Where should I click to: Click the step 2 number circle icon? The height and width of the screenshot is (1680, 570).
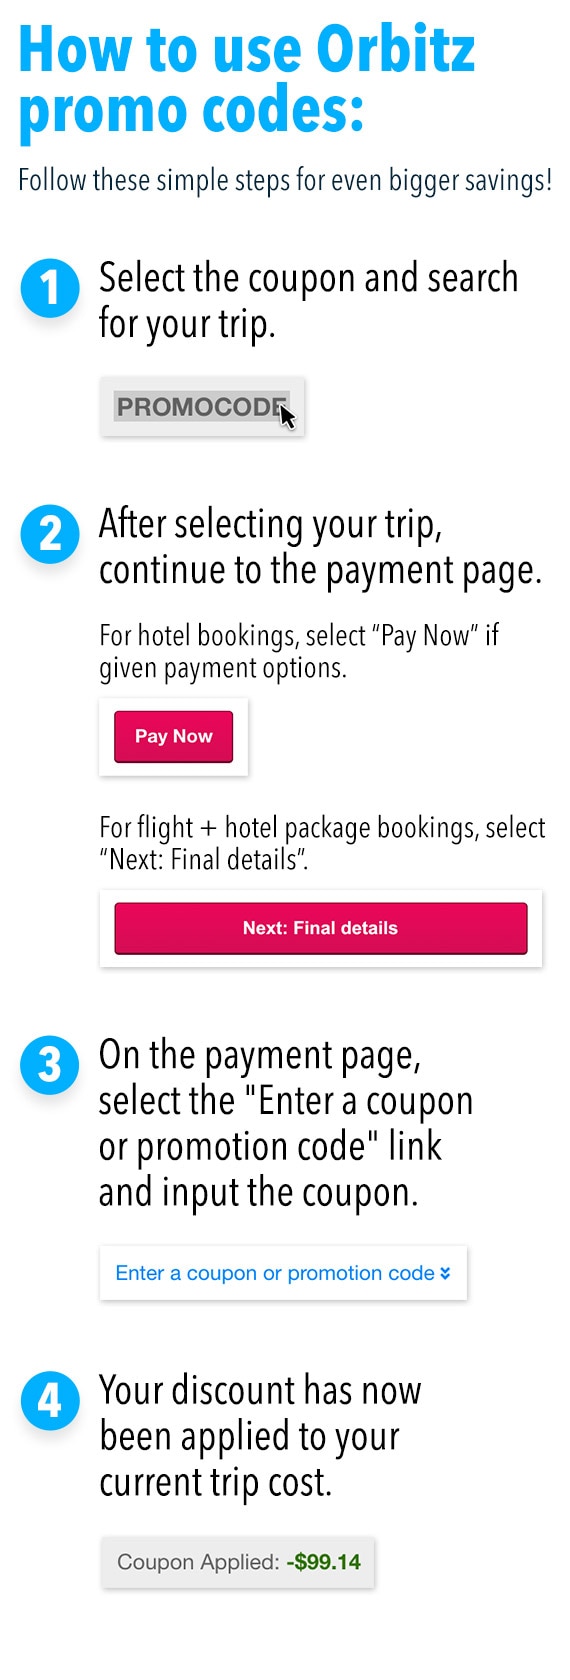click(x=50, y=534)
